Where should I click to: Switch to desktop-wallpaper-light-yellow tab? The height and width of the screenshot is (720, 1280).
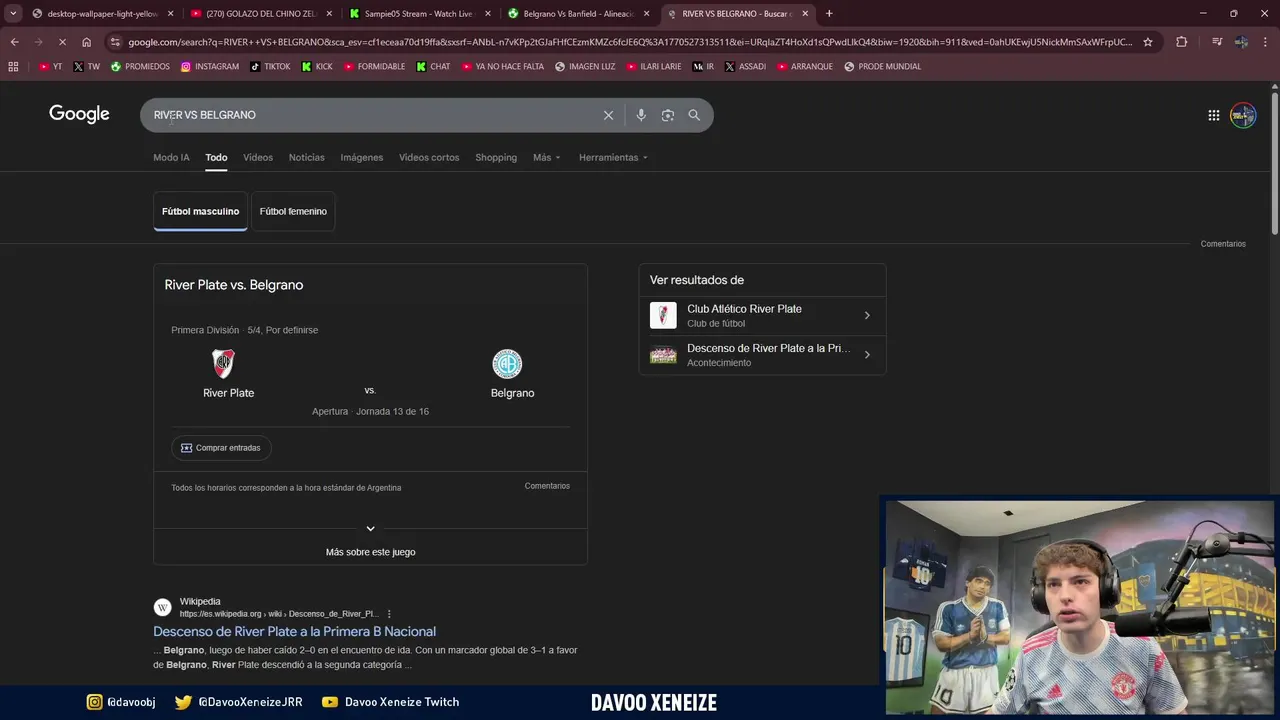coord(103,14)
